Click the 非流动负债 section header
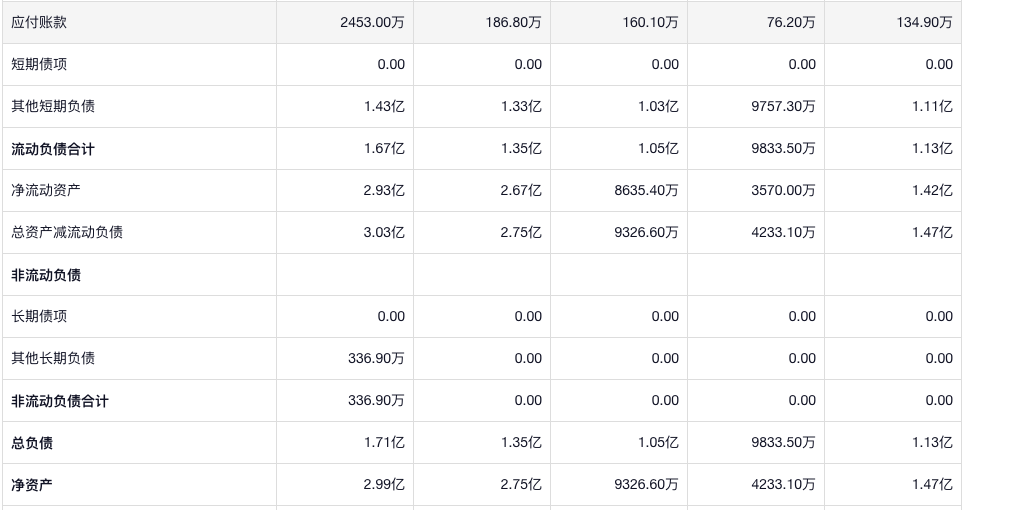The image size is (1025, 510). 46,275
